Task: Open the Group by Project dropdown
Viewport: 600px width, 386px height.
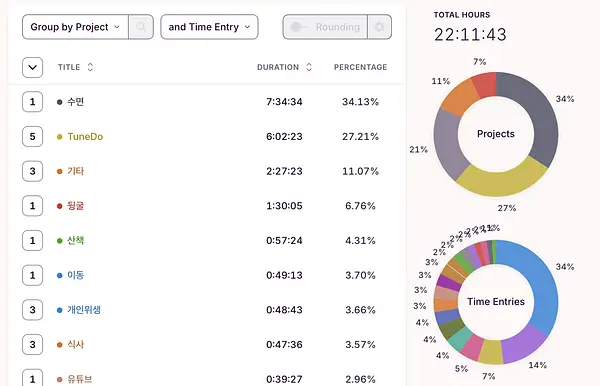Action: [75, 27]
